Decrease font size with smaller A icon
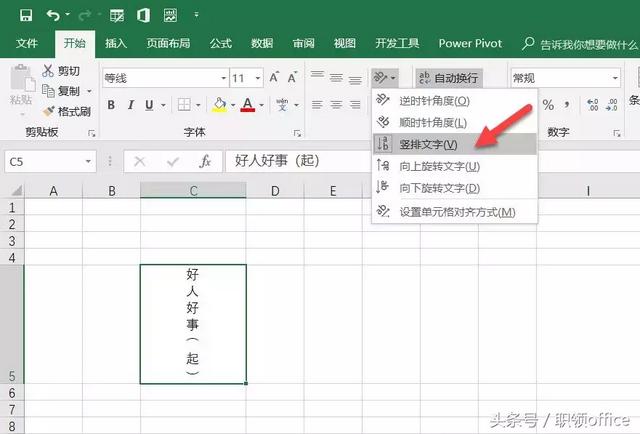 click(x=292, y=77)
